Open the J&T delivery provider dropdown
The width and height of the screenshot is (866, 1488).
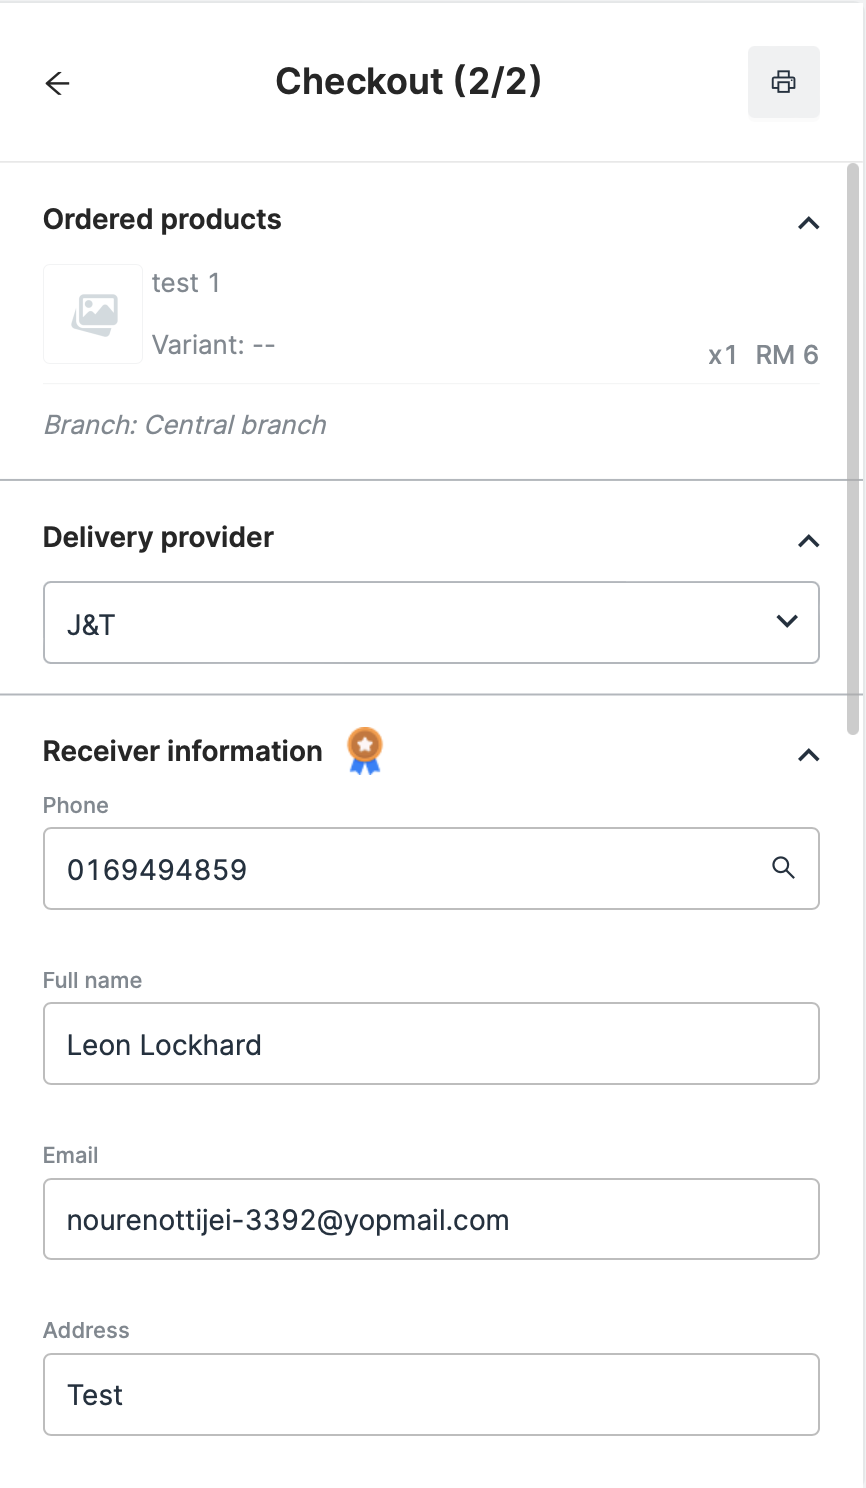(x=431, y=622)
